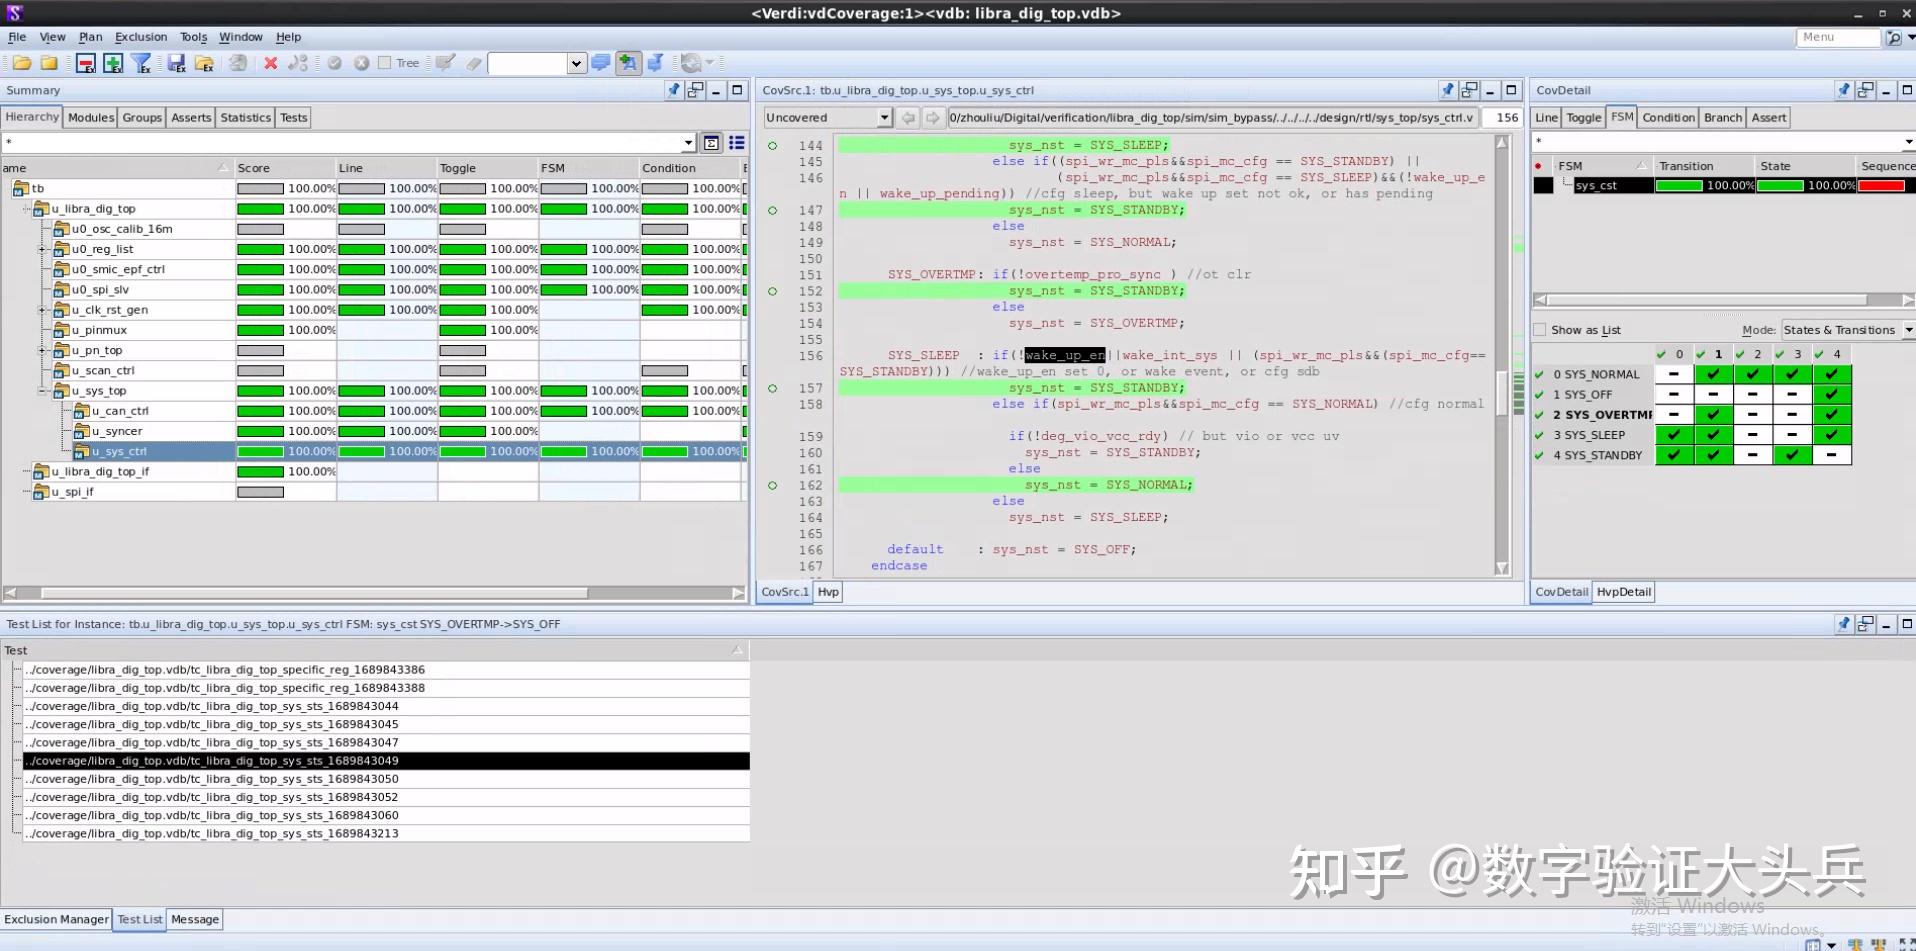Switch to the Modules tab

tap(91, 118)
